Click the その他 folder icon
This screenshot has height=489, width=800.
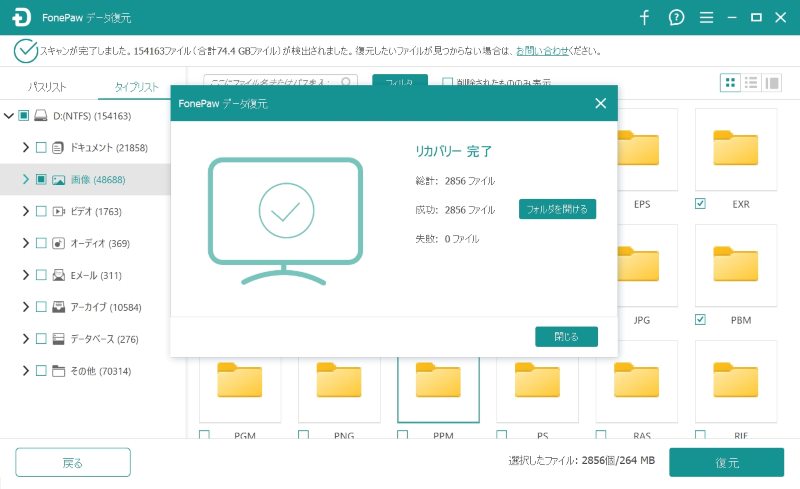point(59,371)
